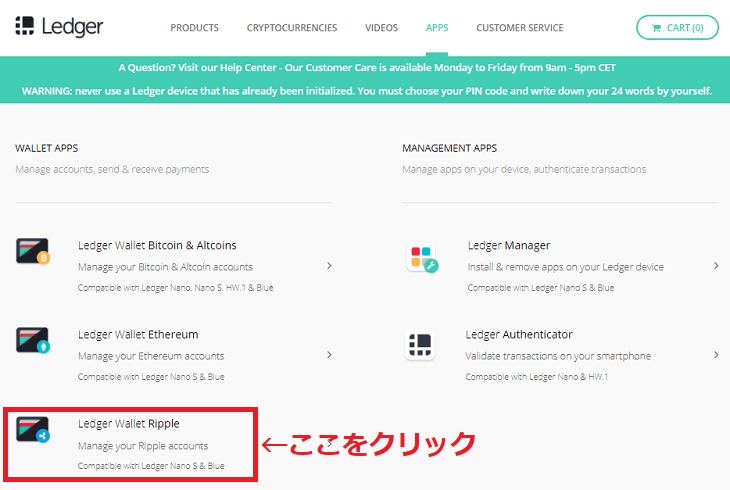
Task: Click 'Compatible with Ledger Nano, Nano S, HW.1 & Blue'
Action: [176, 288]
